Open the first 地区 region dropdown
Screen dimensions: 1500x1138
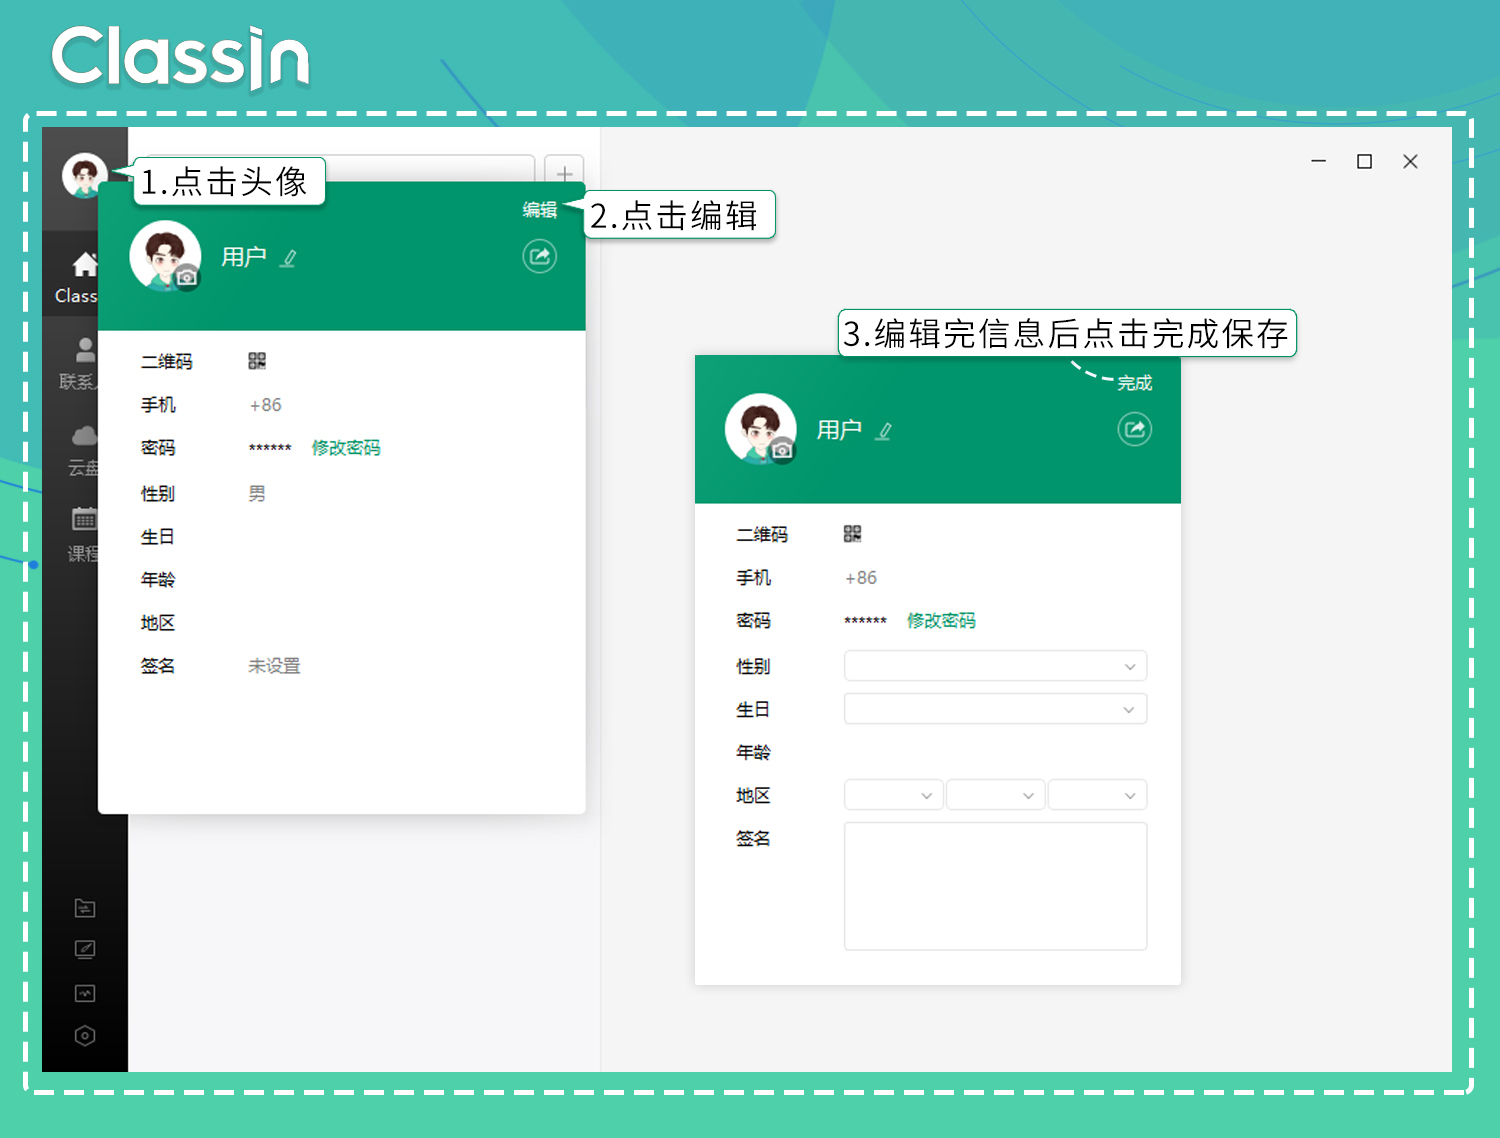[893, 795]
